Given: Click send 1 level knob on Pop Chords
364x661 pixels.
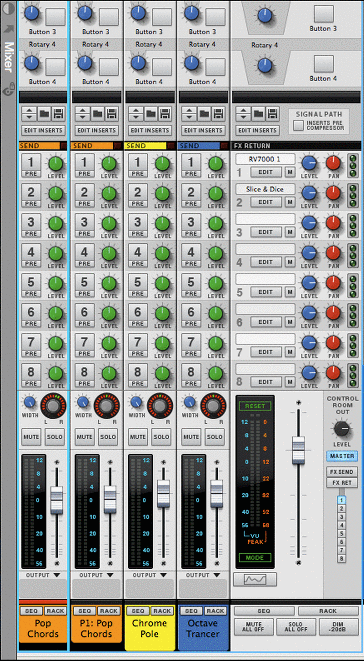Looking at the screenshot, I should coord(55,164).
